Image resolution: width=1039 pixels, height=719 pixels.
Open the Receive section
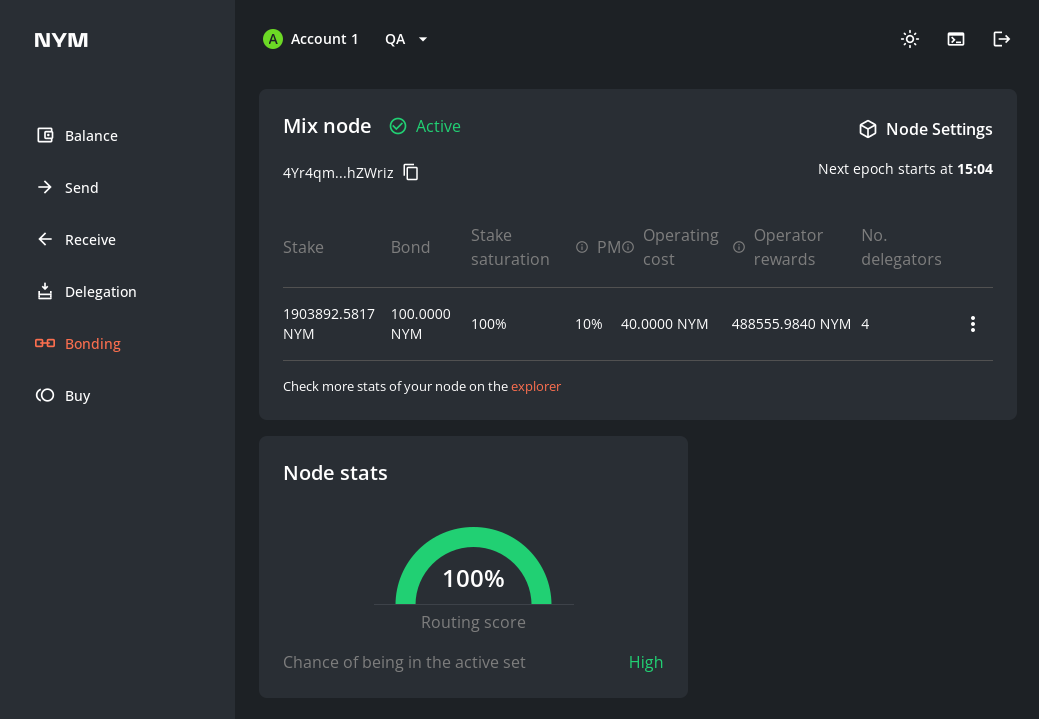pos(89,240)
